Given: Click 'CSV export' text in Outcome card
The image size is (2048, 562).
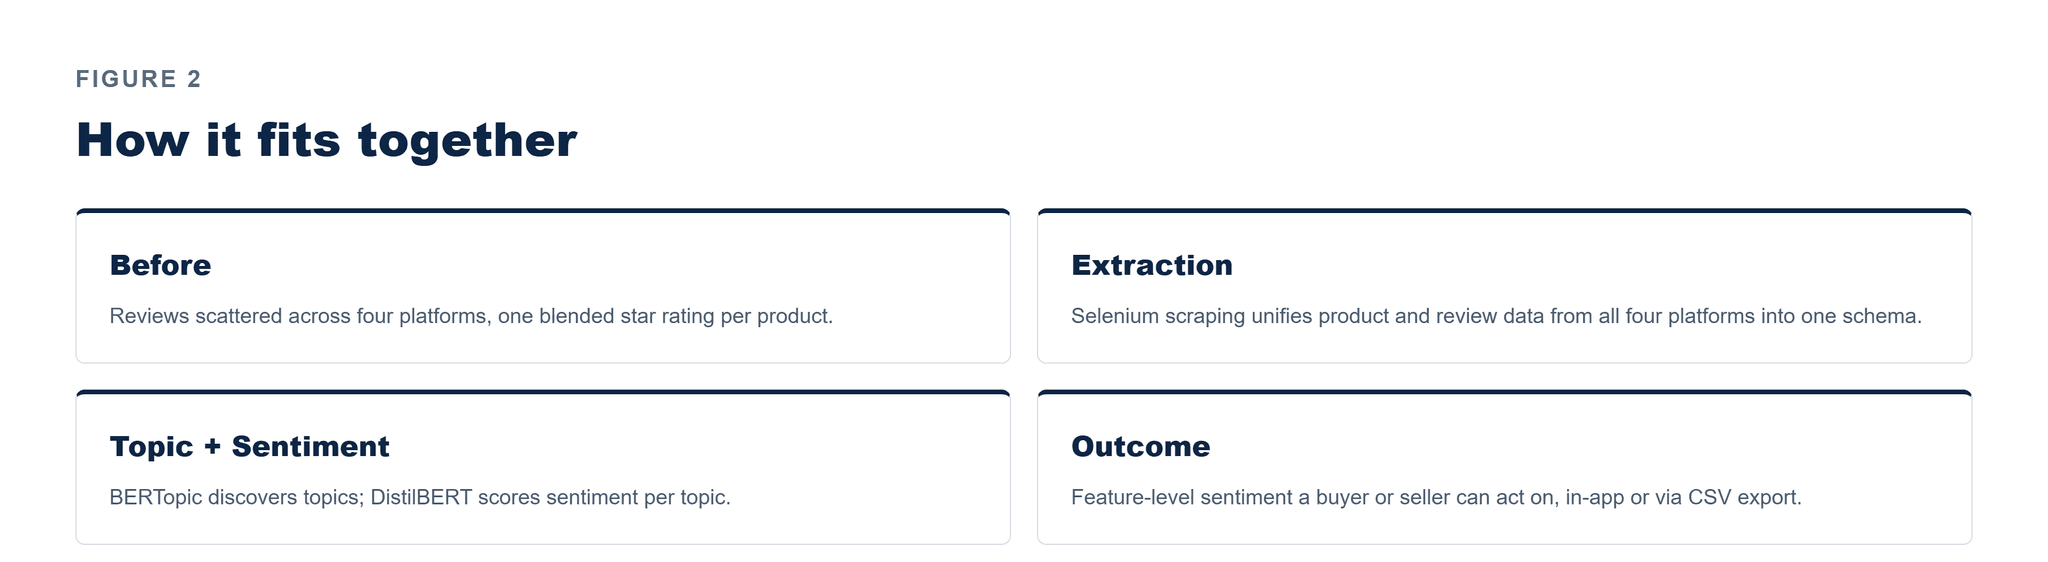Looking at the screenshot, I should (1744, 497).
